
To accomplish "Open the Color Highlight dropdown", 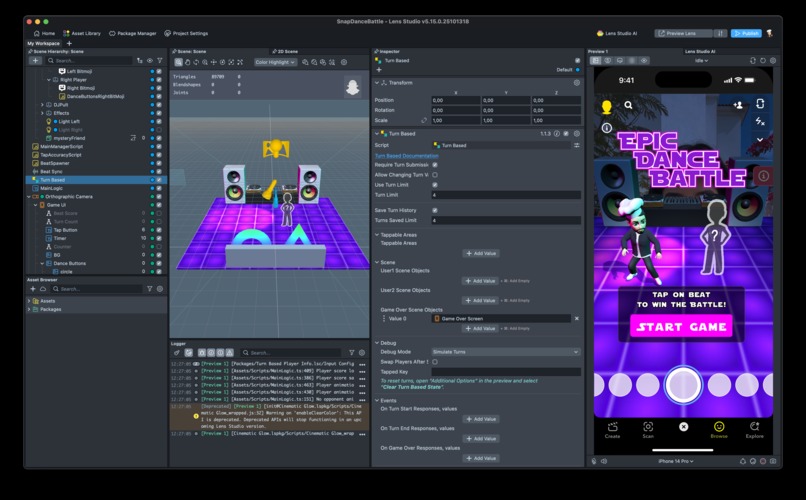I will point(275,62).
